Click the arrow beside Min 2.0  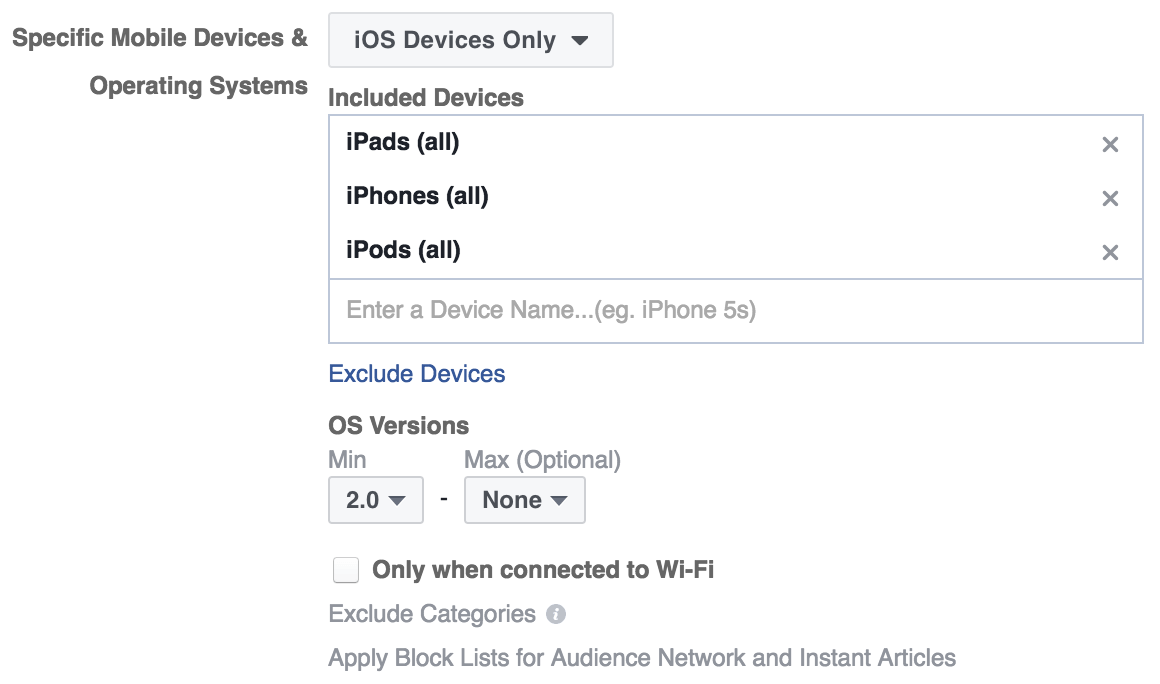[x=397, y=501]
